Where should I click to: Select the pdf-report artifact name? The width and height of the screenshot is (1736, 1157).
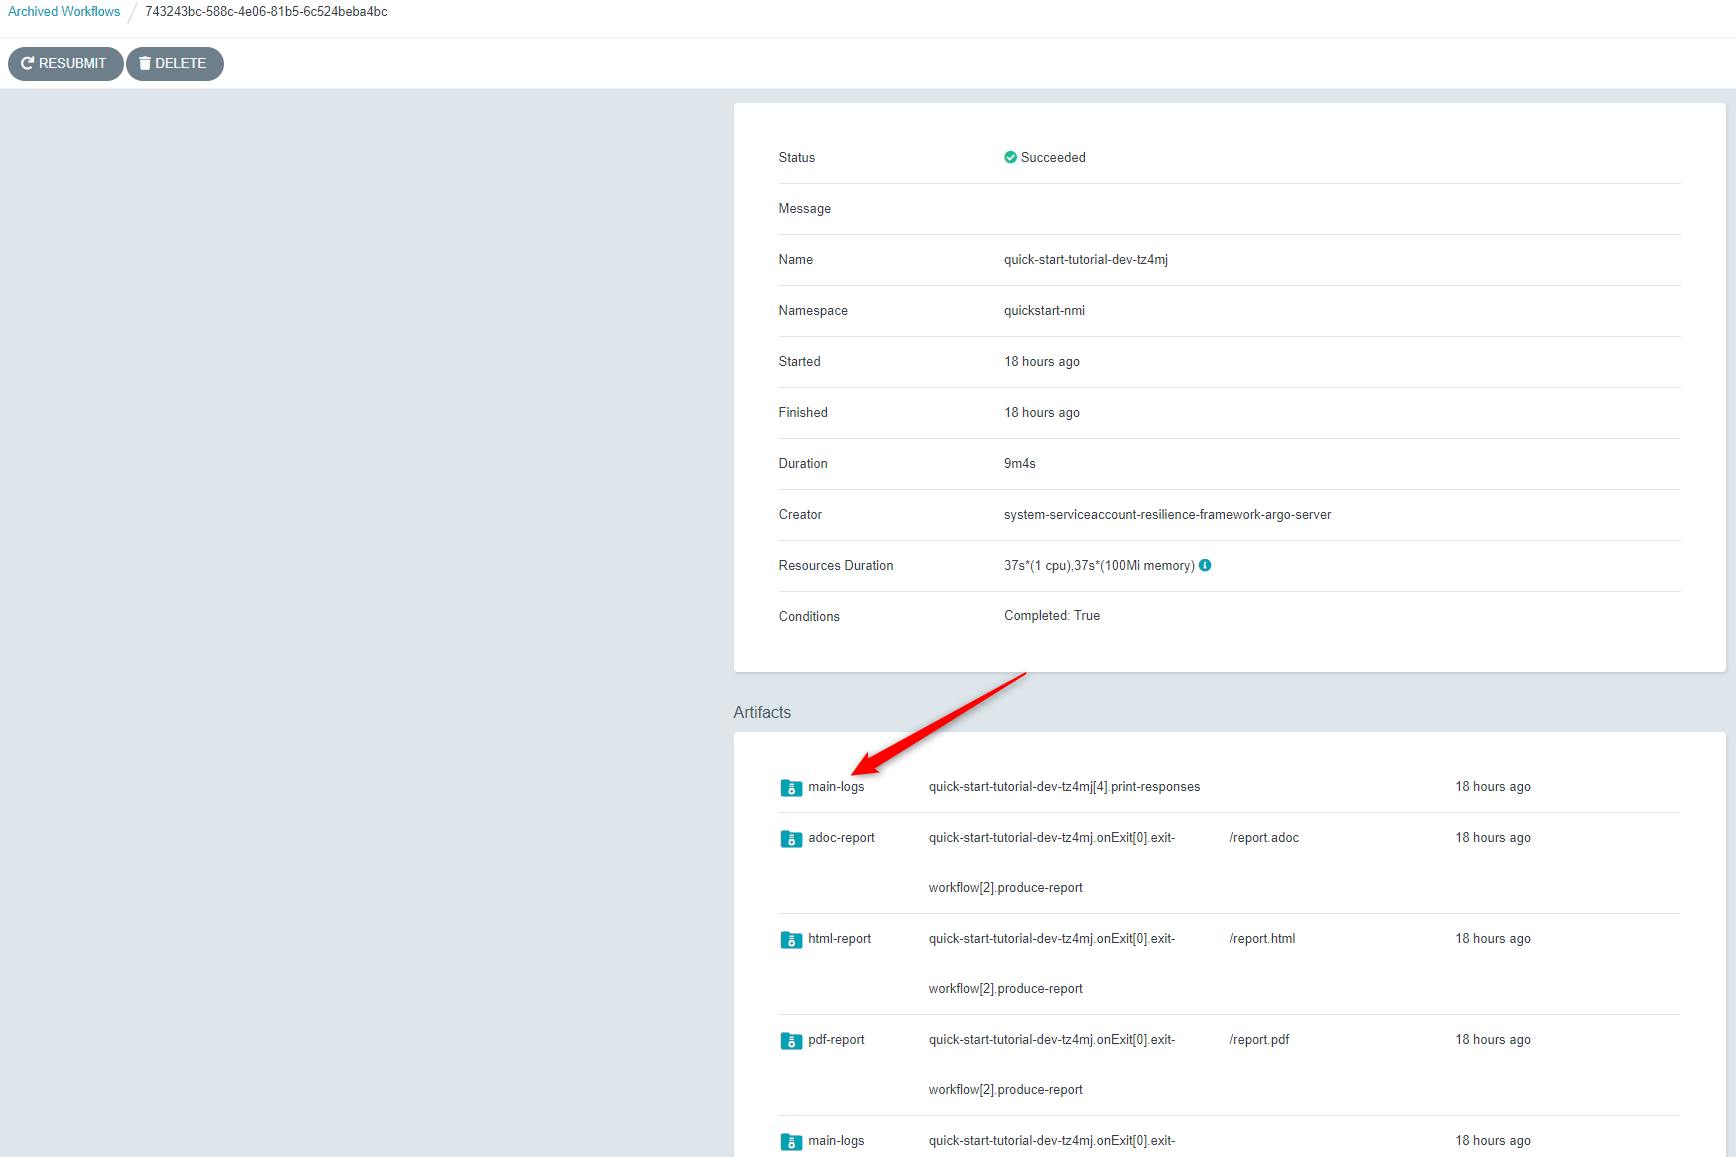click(835, 1040)
